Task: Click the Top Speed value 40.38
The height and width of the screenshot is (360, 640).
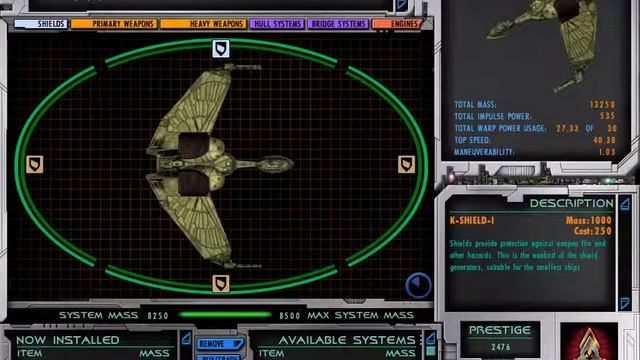Action: (604, 140)
